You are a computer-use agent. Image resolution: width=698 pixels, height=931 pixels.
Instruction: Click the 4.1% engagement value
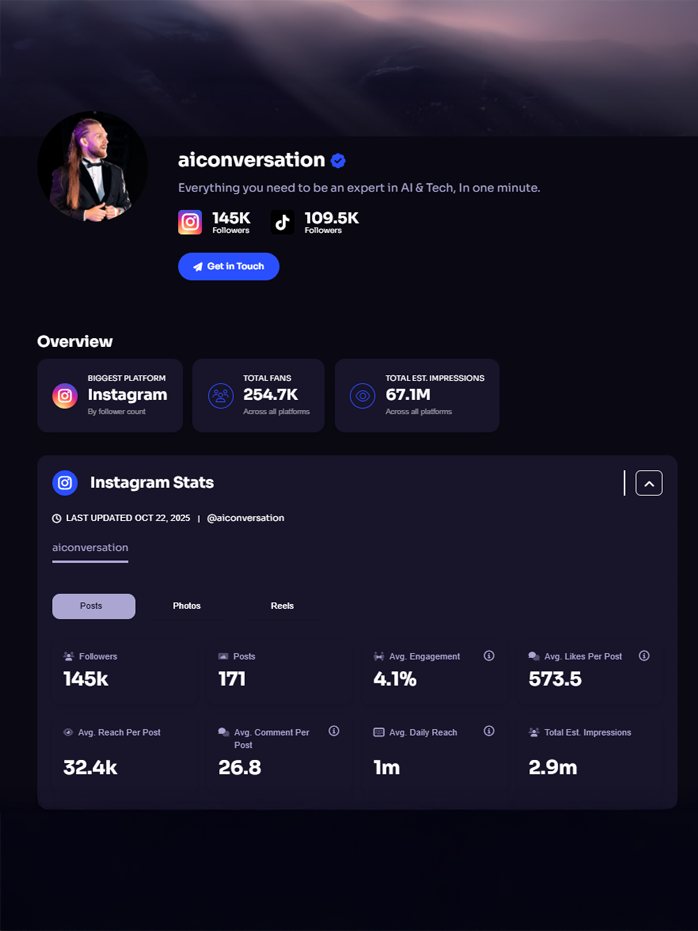[395, 679]
